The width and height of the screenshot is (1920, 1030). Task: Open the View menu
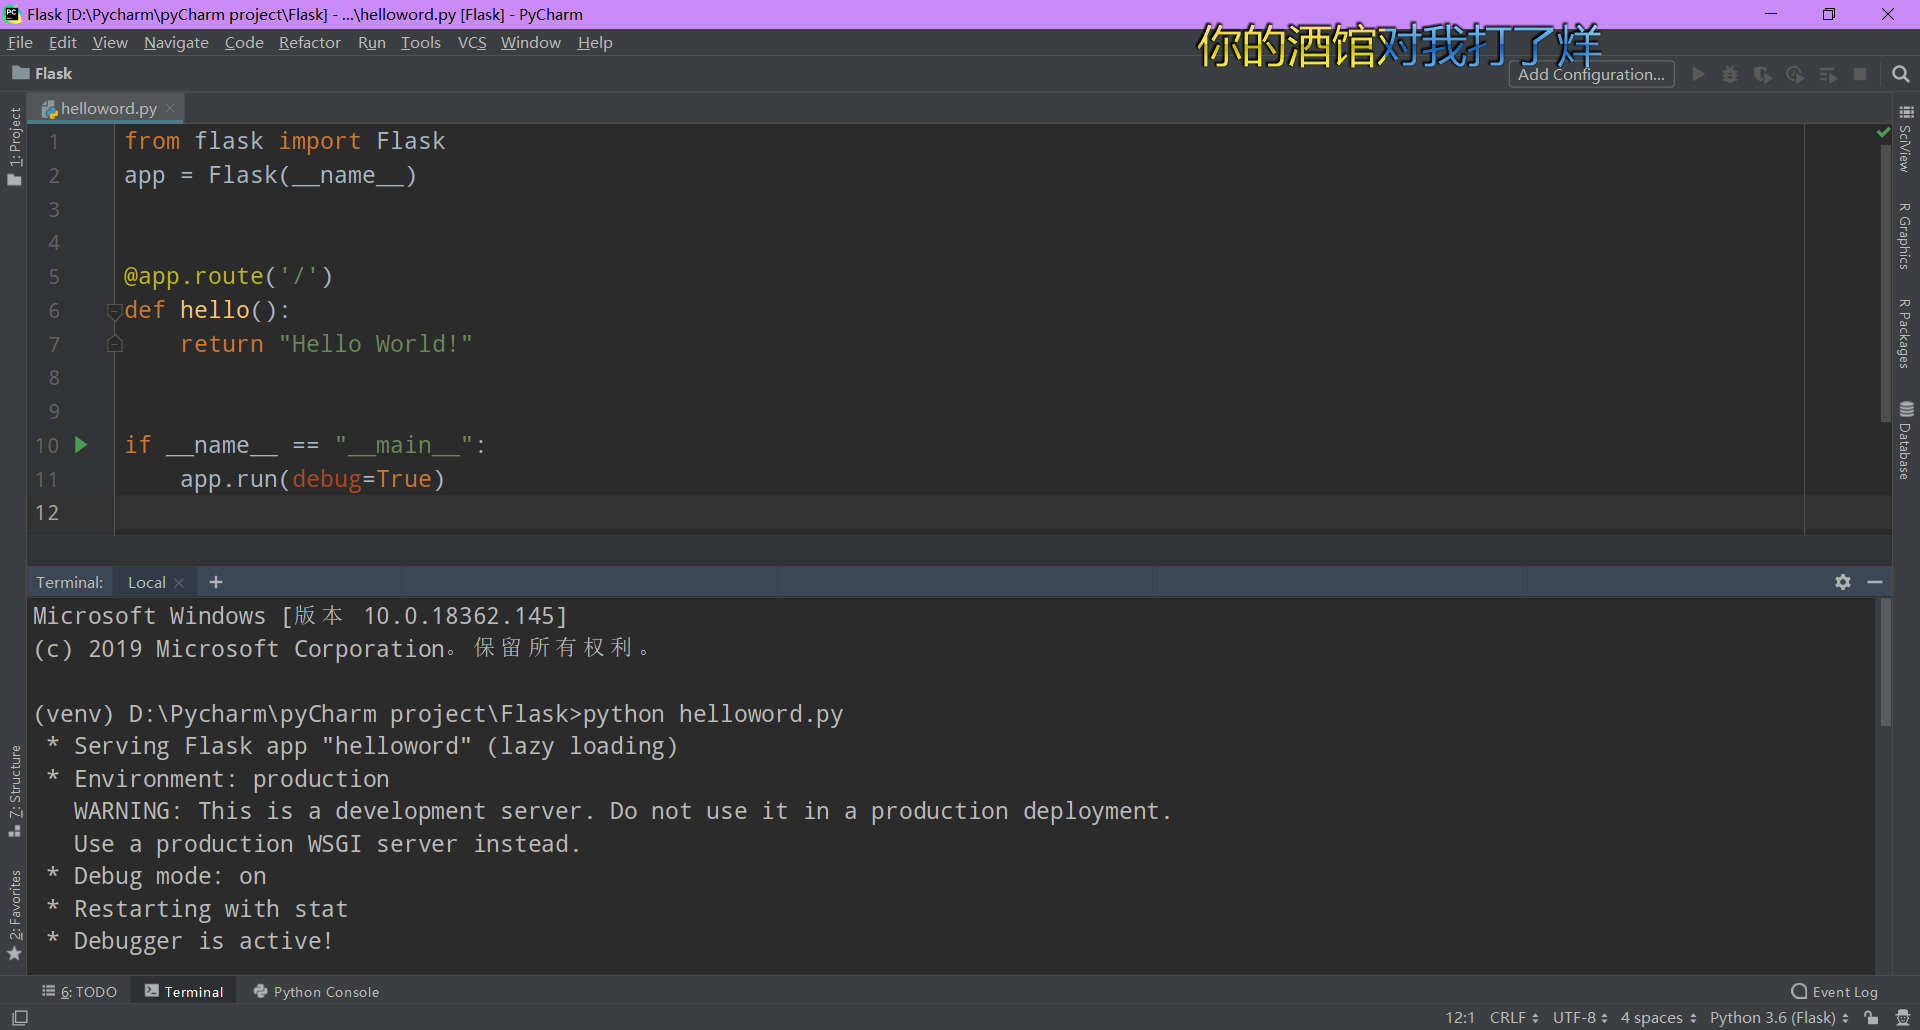pos(110,42)
